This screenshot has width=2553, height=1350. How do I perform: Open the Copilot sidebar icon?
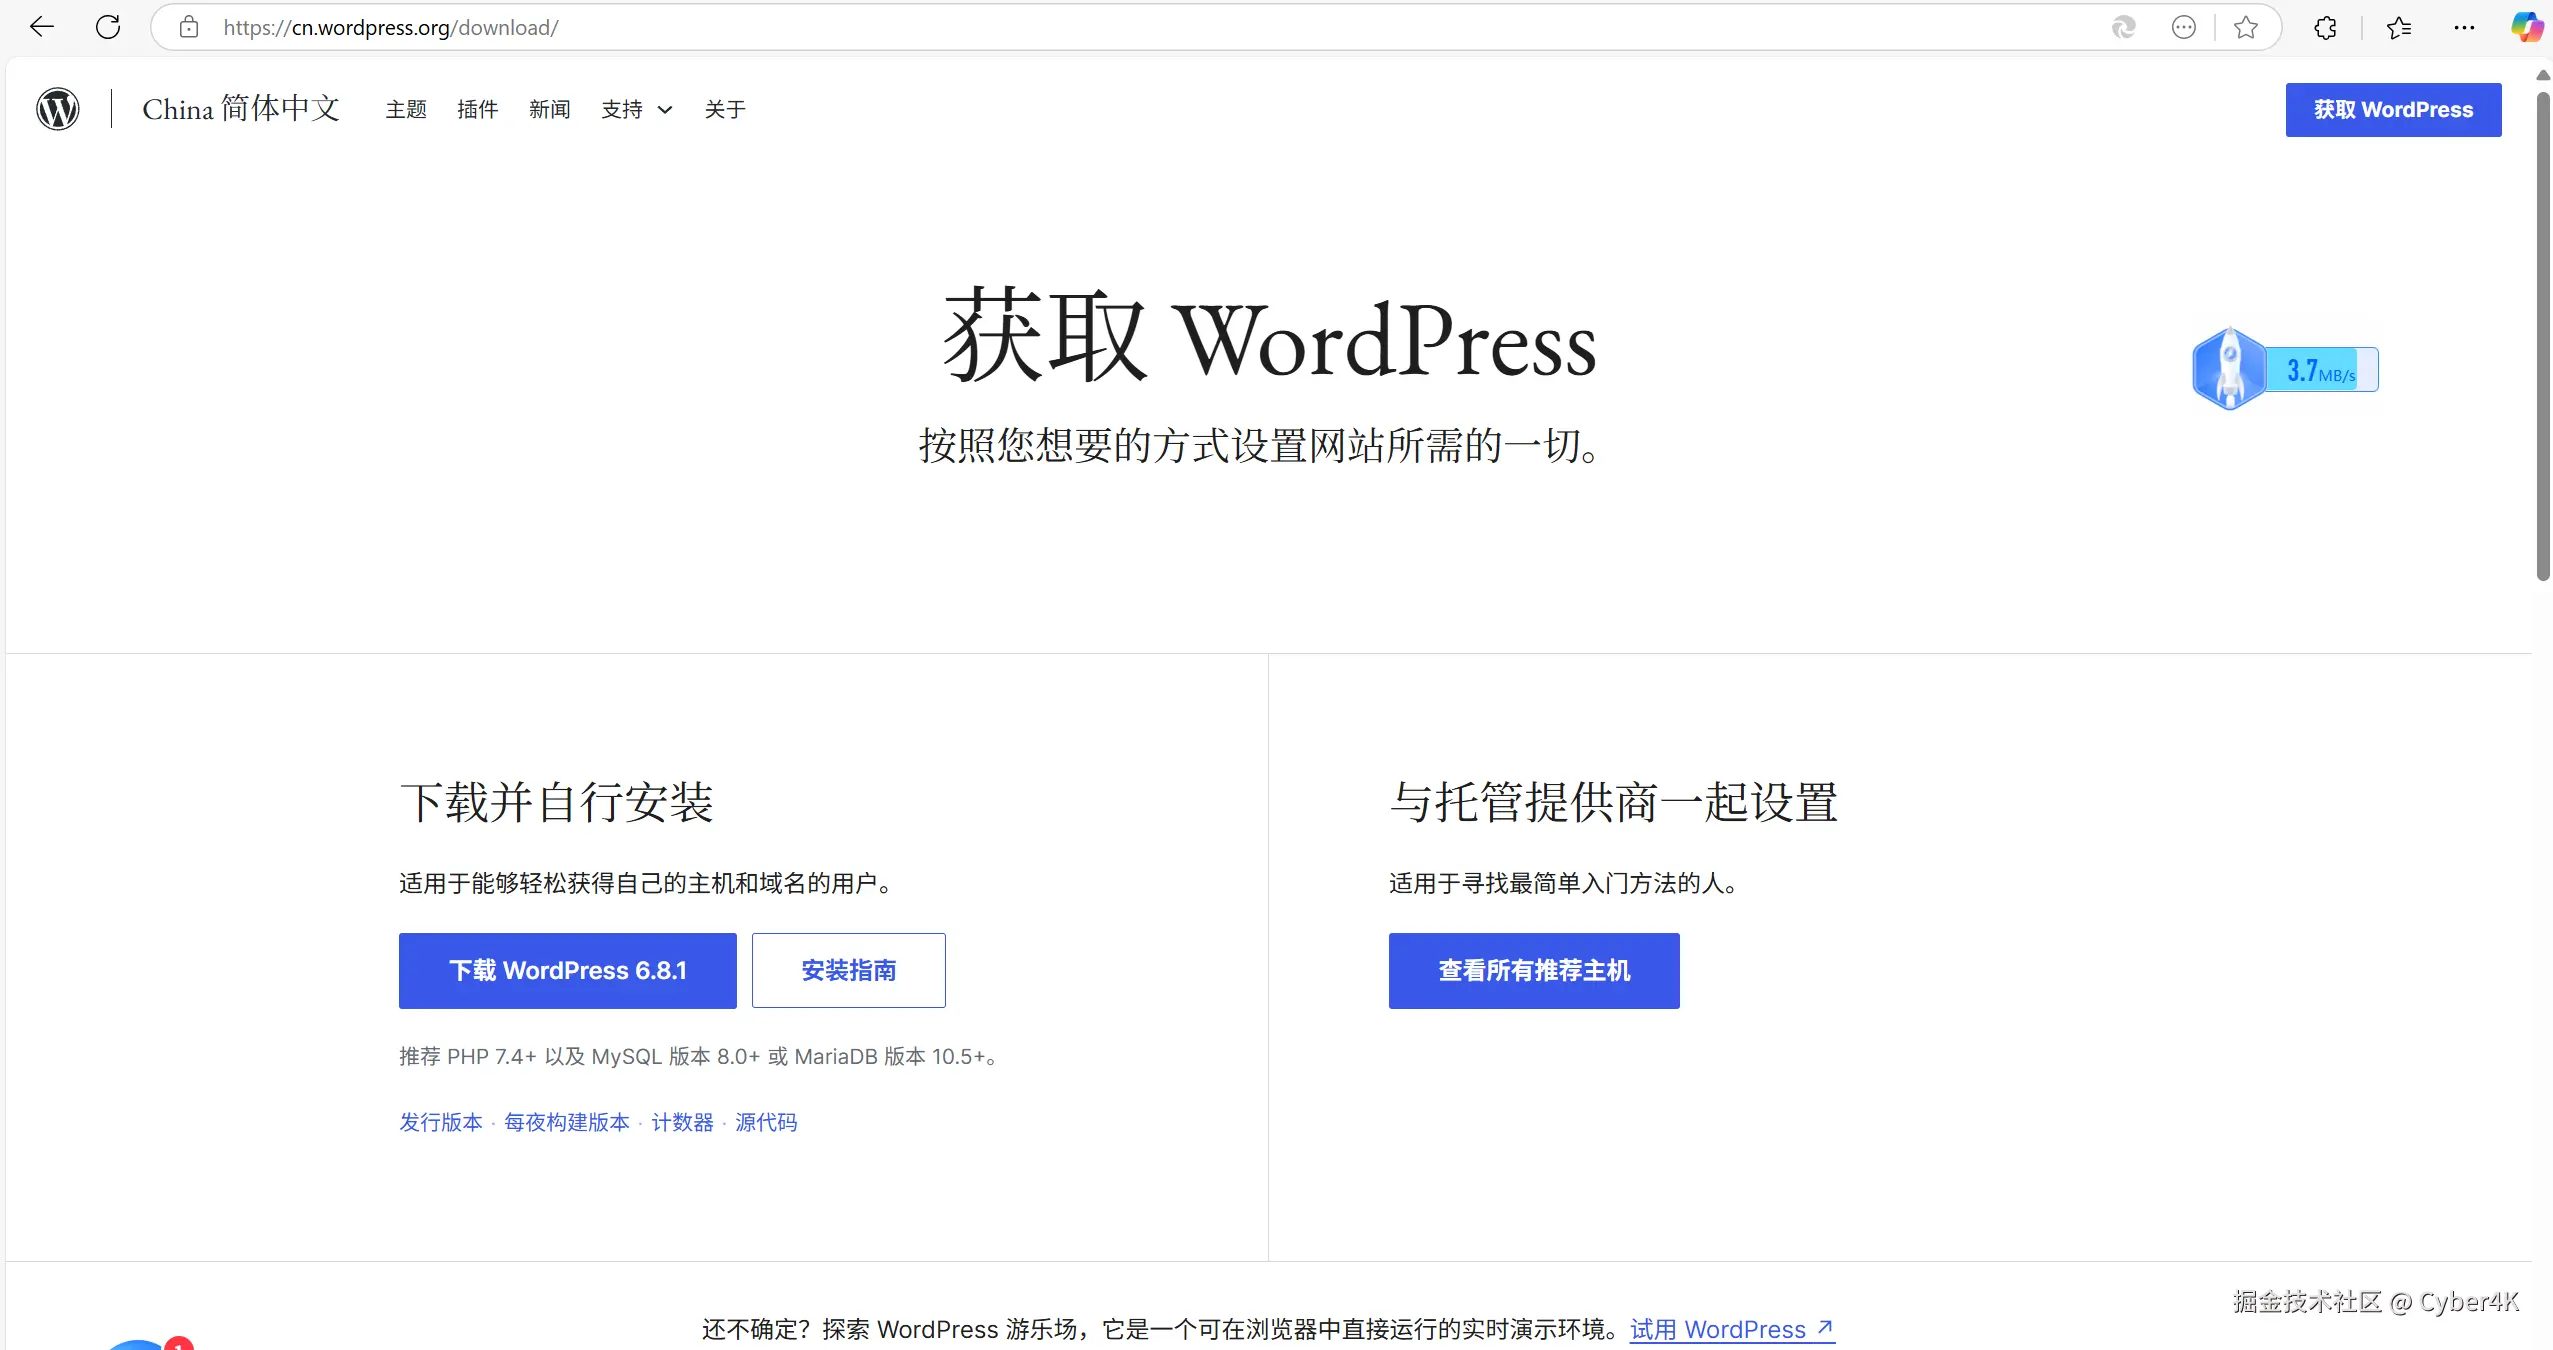[2526, 27]
